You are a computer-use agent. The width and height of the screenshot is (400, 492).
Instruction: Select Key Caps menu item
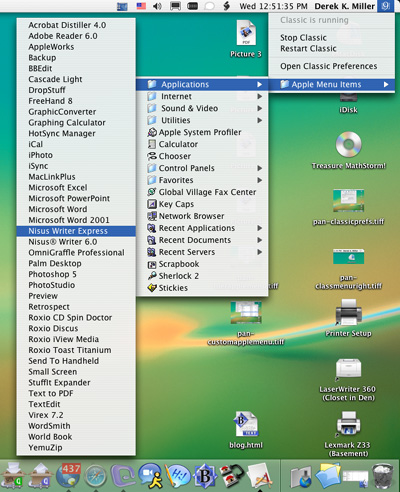(202, 204)
